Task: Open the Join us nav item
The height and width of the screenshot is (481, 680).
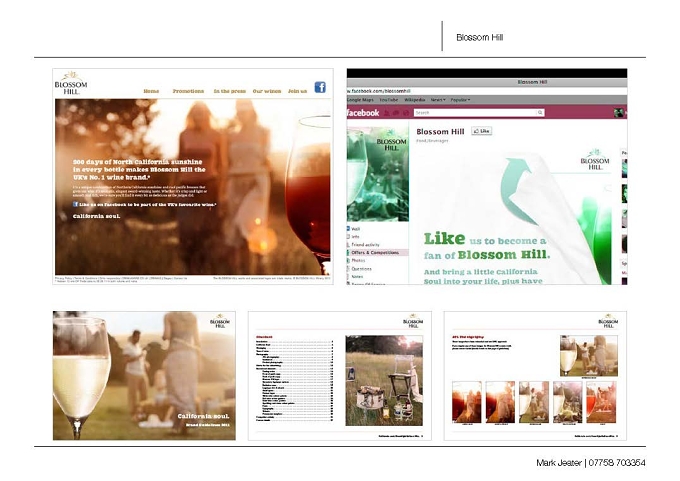Action: click(x=298, y=91)
